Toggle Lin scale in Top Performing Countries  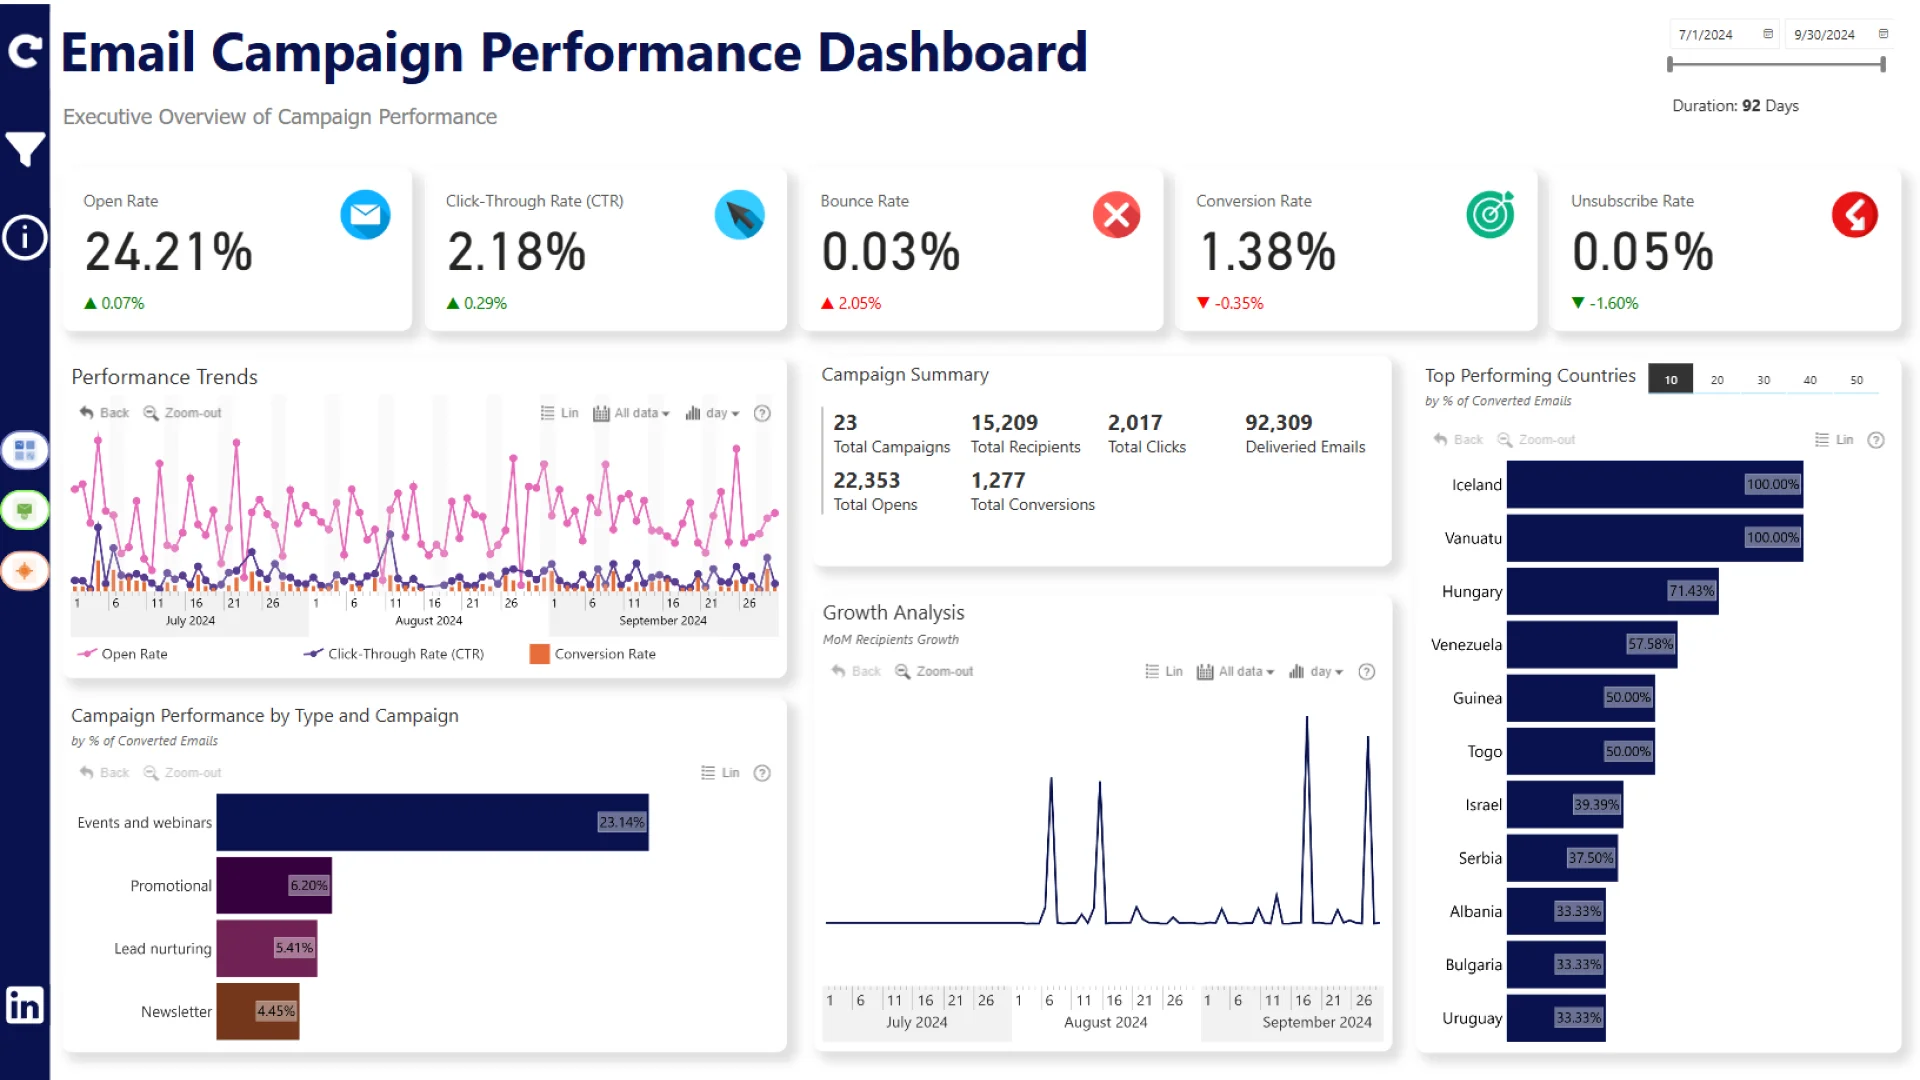coord(1835,440)
